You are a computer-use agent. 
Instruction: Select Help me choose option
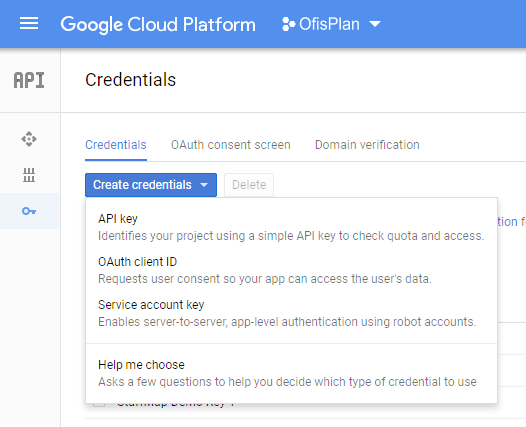pos(291,373)
